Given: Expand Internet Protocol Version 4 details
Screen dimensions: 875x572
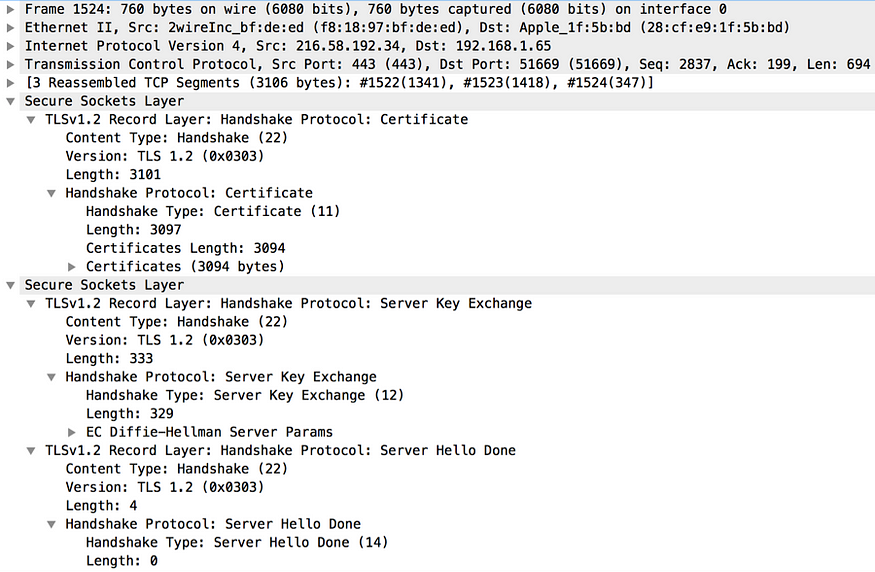Looking at the screenshot, I should point(10,46).
